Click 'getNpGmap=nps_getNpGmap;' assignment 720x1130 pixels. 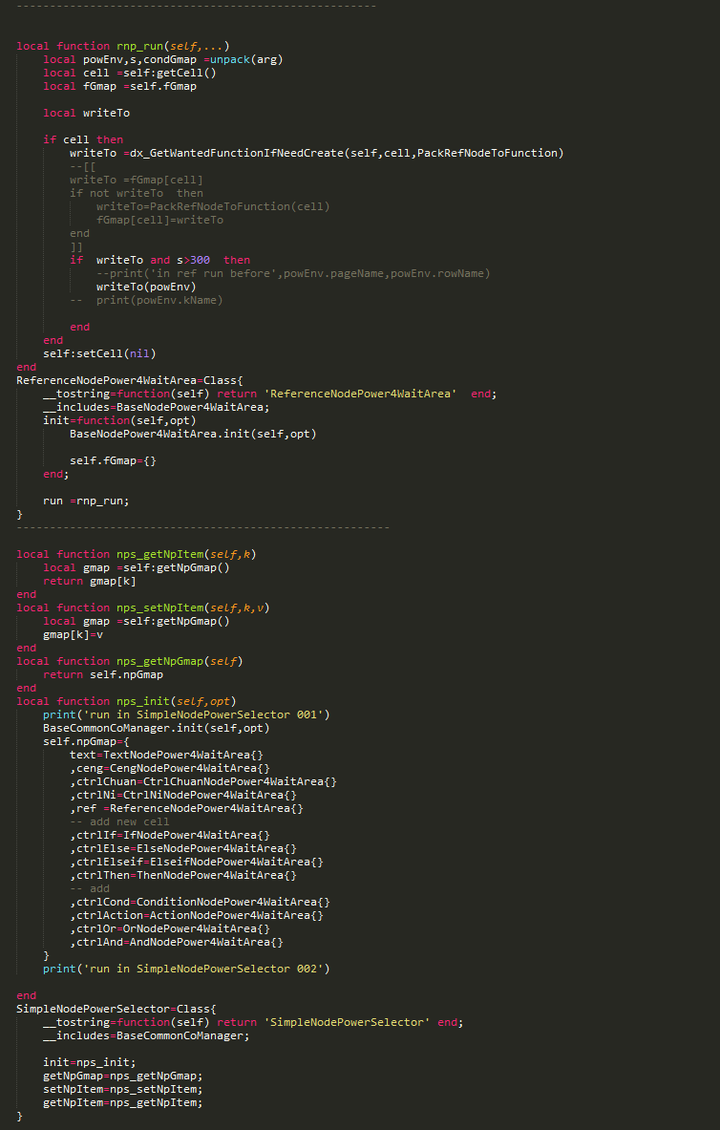[x=123, y=1076]
